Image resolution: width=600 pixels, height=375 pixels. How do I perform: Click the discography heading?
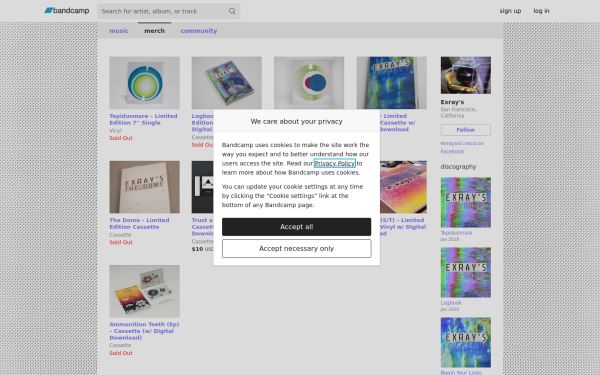click(x=458, y=167)
